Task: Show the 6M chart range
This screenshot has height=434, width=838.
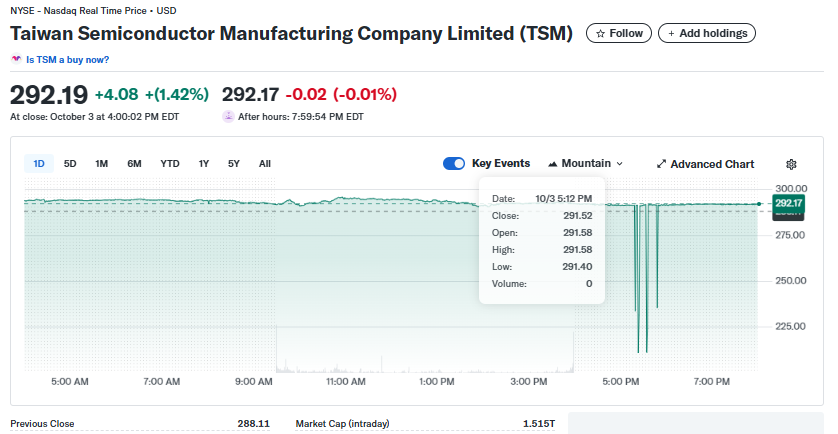Action: click(134, 164)
